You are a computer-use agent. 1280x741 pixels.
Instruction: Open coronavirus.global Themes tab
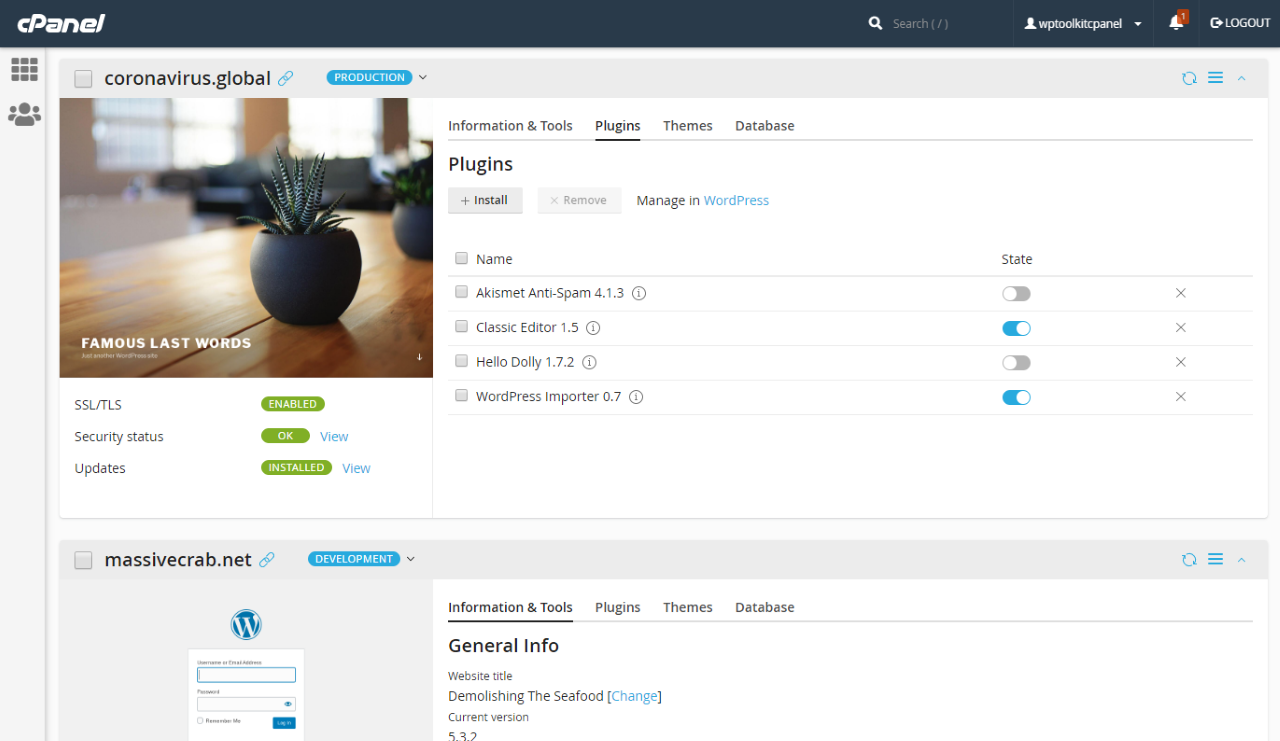(x=688, y=126)
